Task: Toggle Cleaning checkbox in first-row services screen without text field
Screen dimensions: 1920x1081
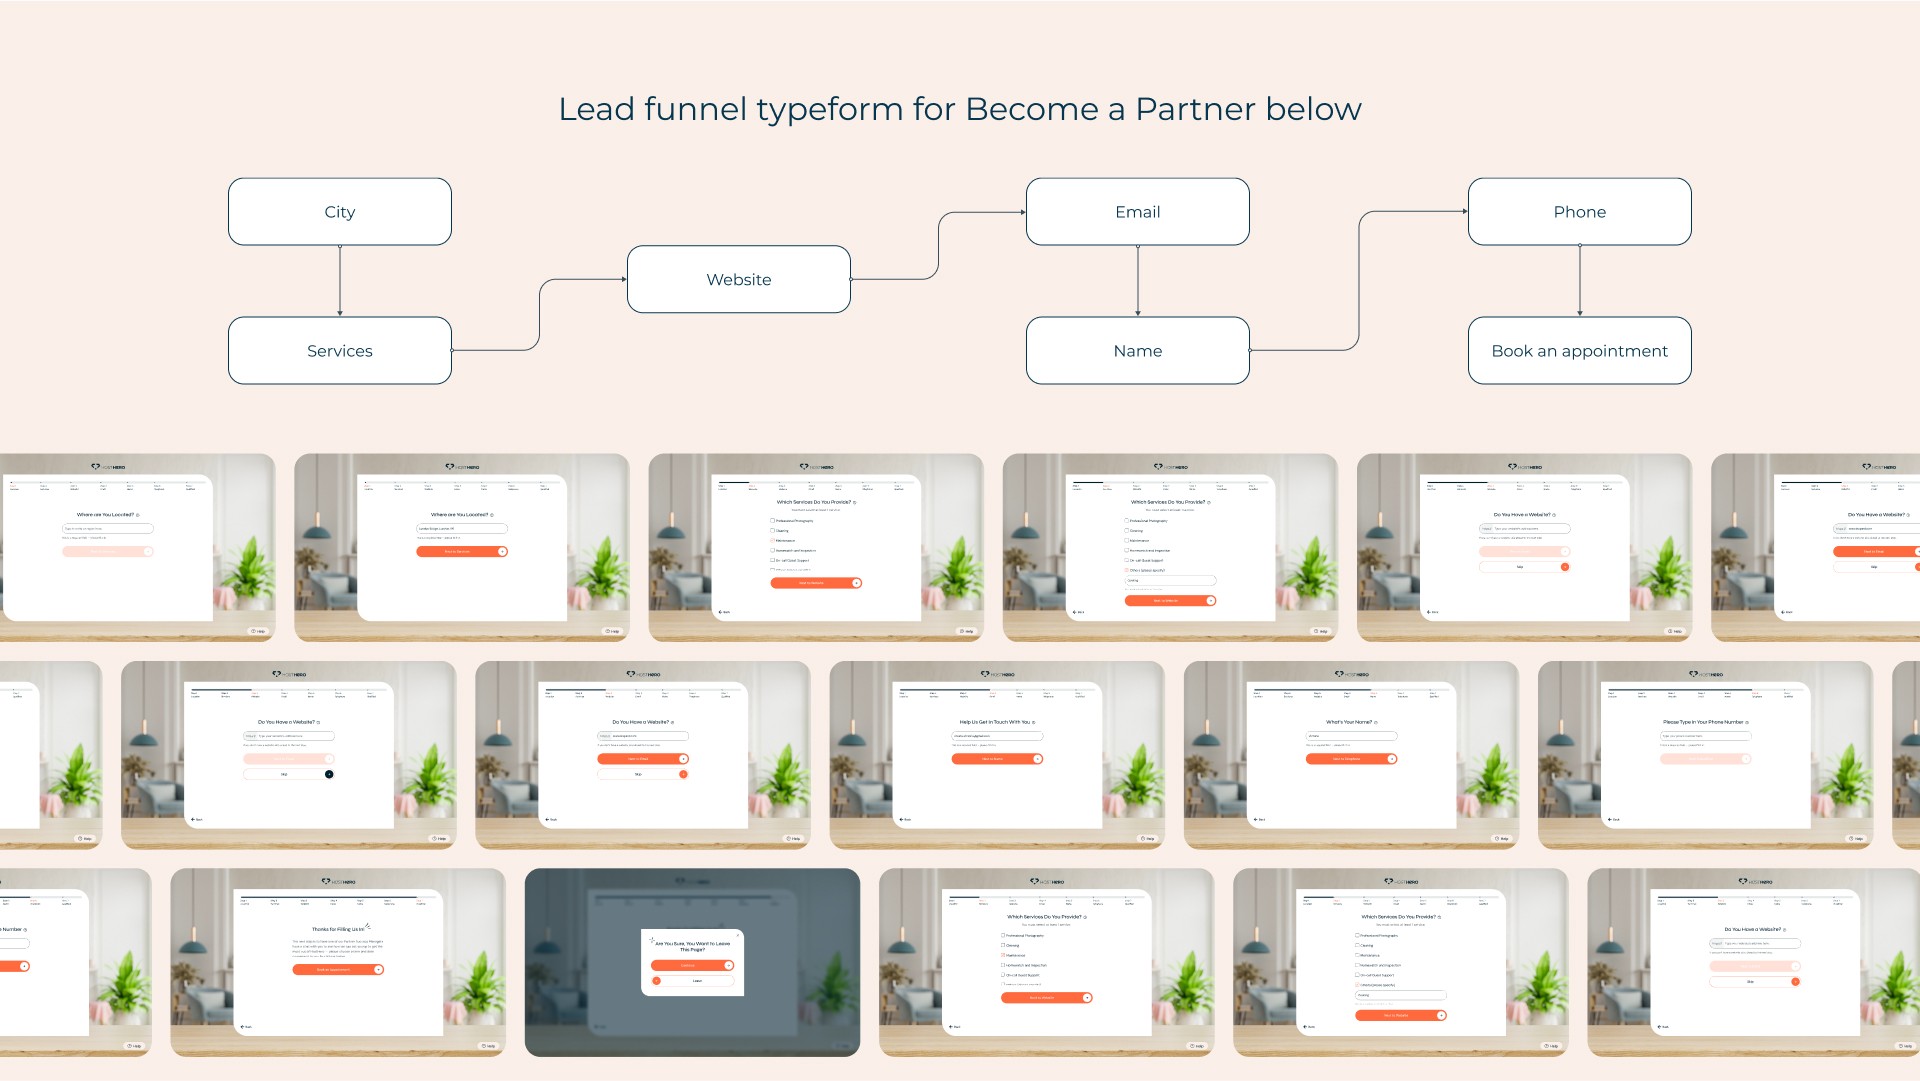Action: pos(773,531)
